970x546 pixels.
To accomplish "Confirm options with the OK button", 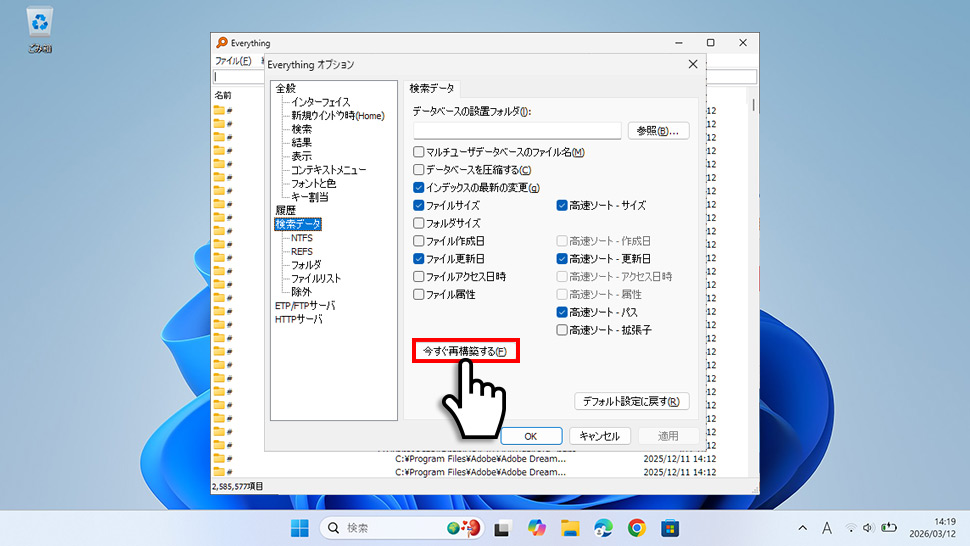I will (x=531, y=436).
